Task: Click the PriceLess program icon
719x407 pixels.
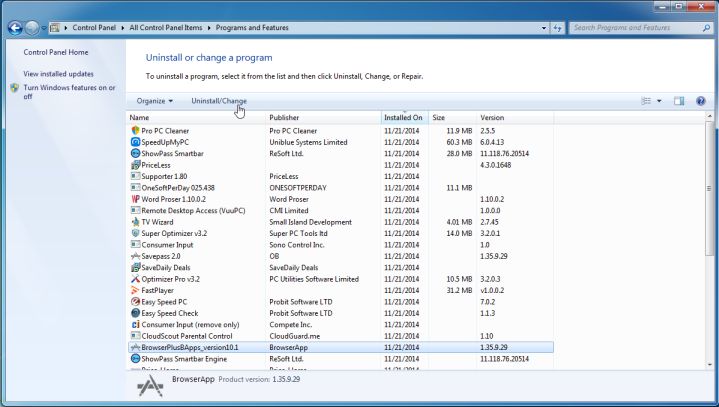Action: 135,165
